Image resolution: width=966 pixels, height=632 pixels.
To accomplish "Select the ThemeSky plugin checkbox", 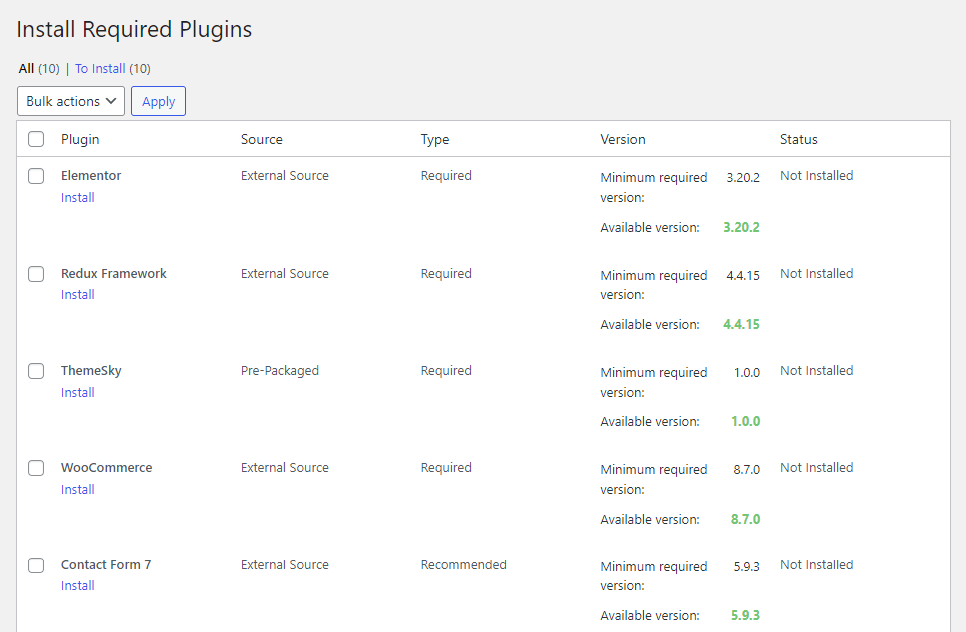I will click(36, 371).
